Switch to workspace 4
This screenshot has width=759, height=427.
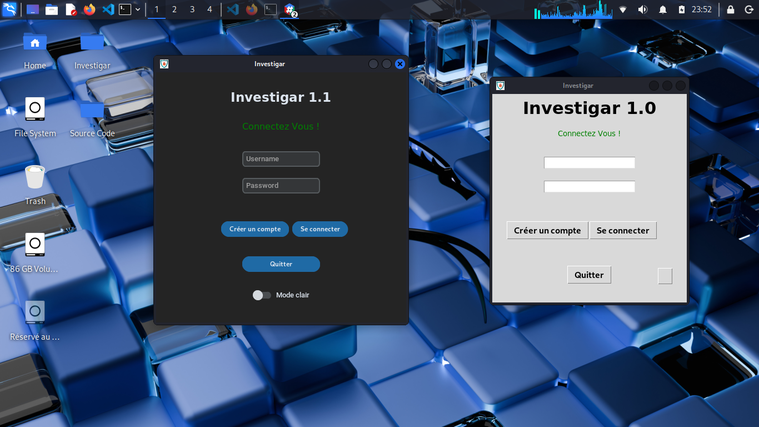coord(209,9)
